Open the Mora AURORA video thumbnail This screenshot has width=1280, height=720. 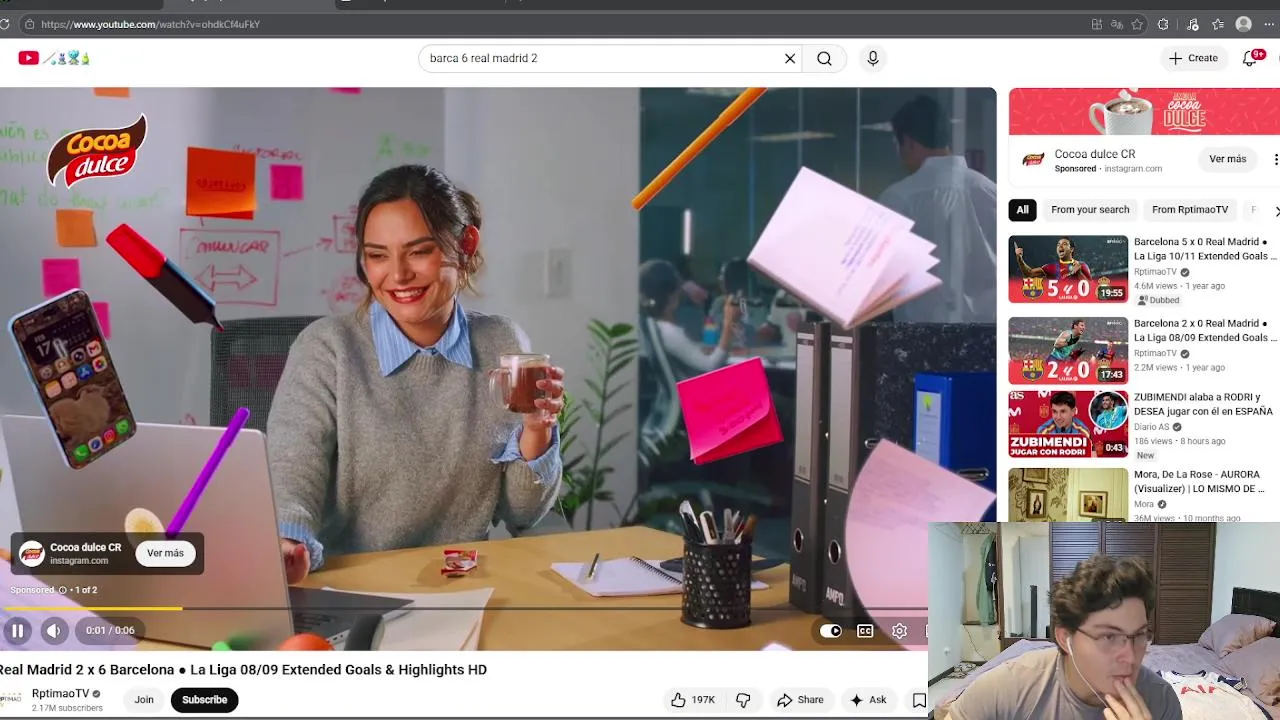coord(1068,495)
